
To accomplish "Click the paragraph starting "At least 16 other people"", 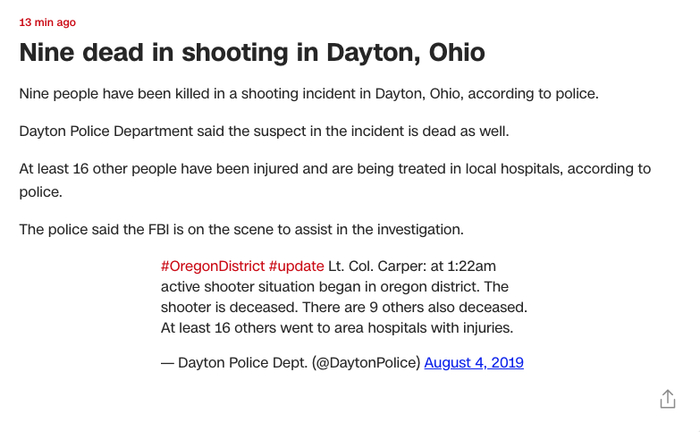I will point(334,169).
